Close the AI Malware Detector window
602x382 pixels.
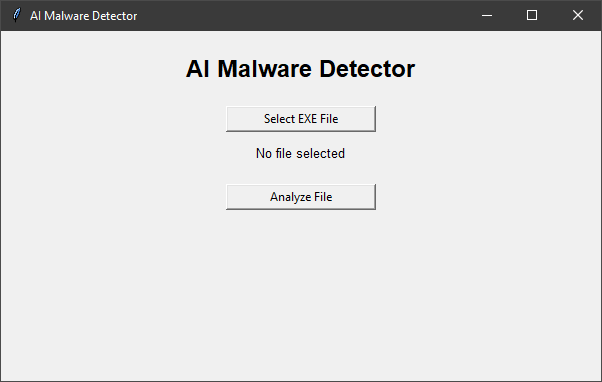click(x=577, y=15)
